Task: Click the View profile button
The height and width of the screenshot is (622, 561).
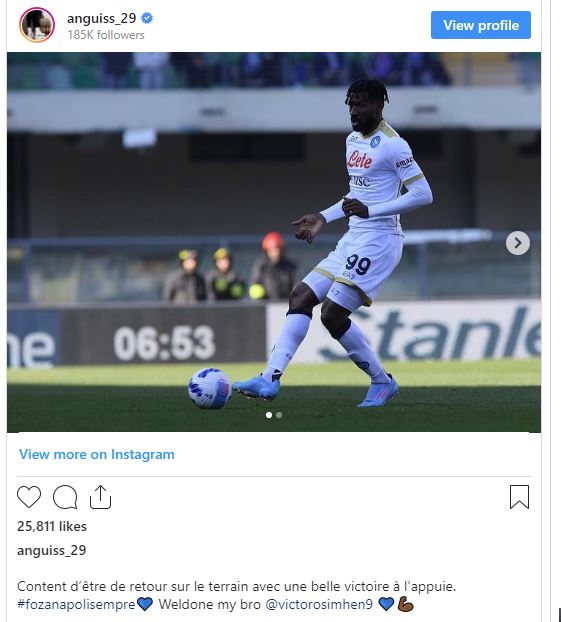Action: point(481,25)
